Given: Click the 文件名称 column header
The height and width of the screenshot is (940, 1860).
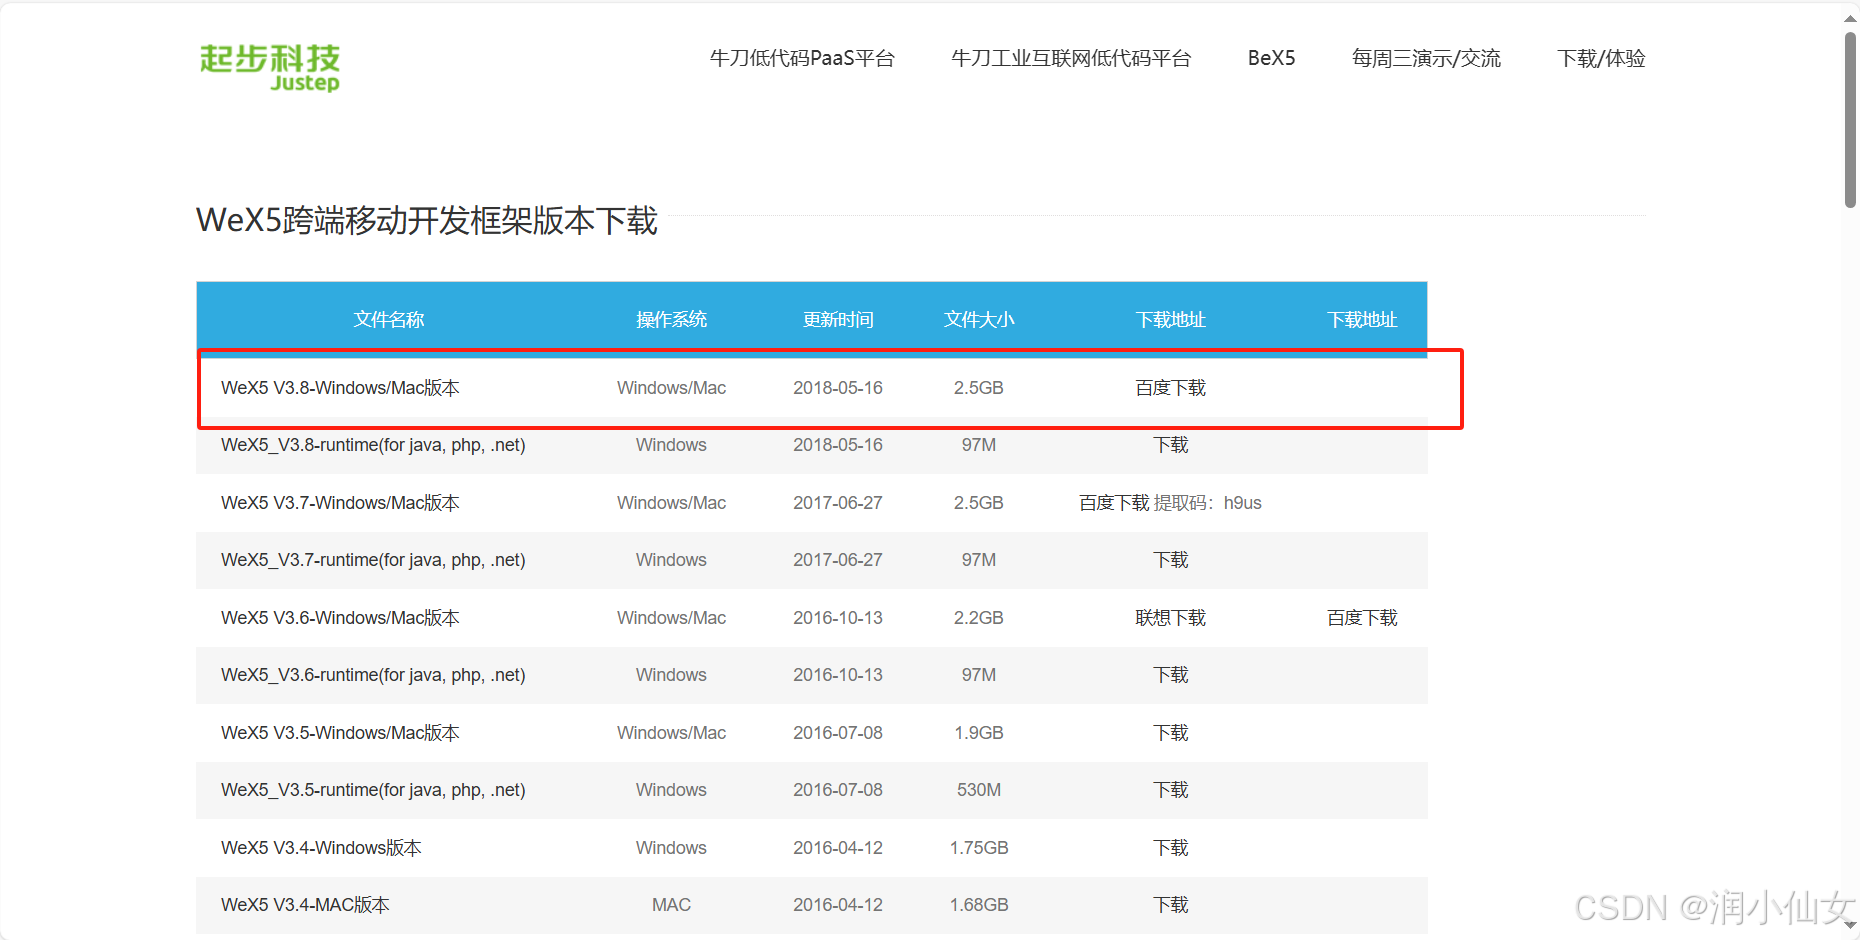Looking at the screenshot, I should [389, 319].
